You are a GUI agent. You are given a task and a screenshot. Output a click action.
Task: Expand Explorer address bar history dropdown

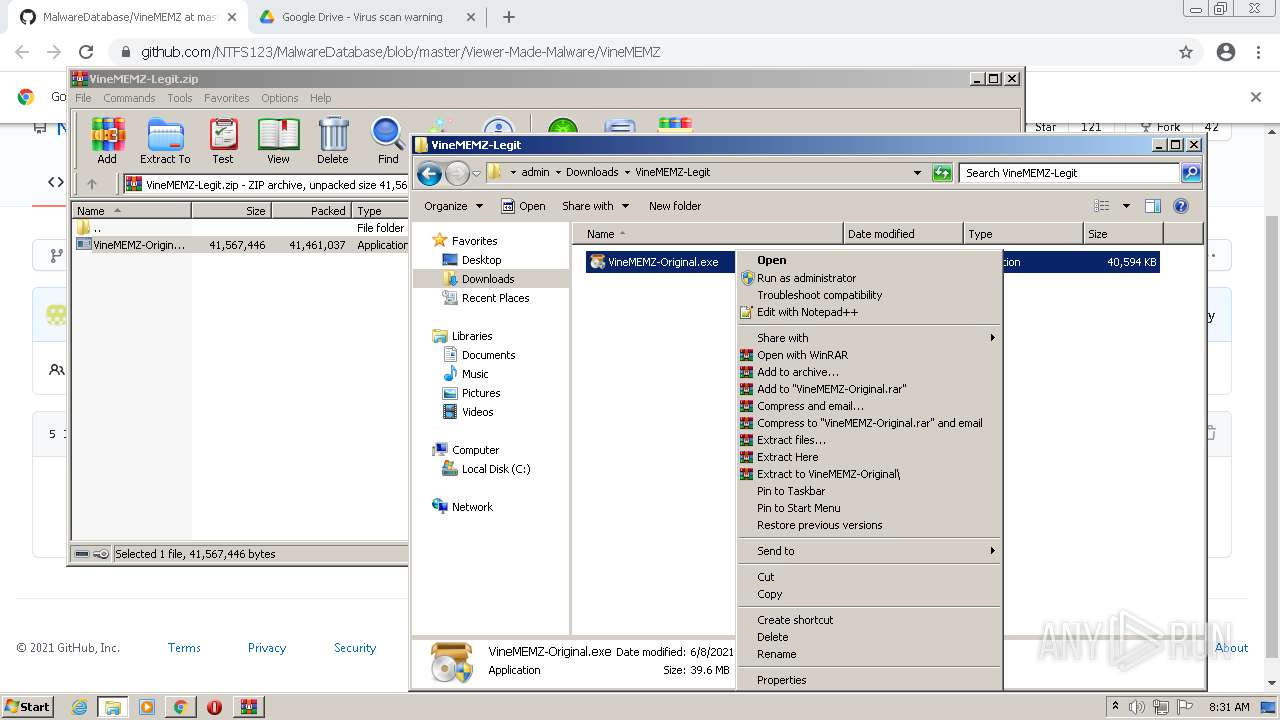tap(917, 173)
